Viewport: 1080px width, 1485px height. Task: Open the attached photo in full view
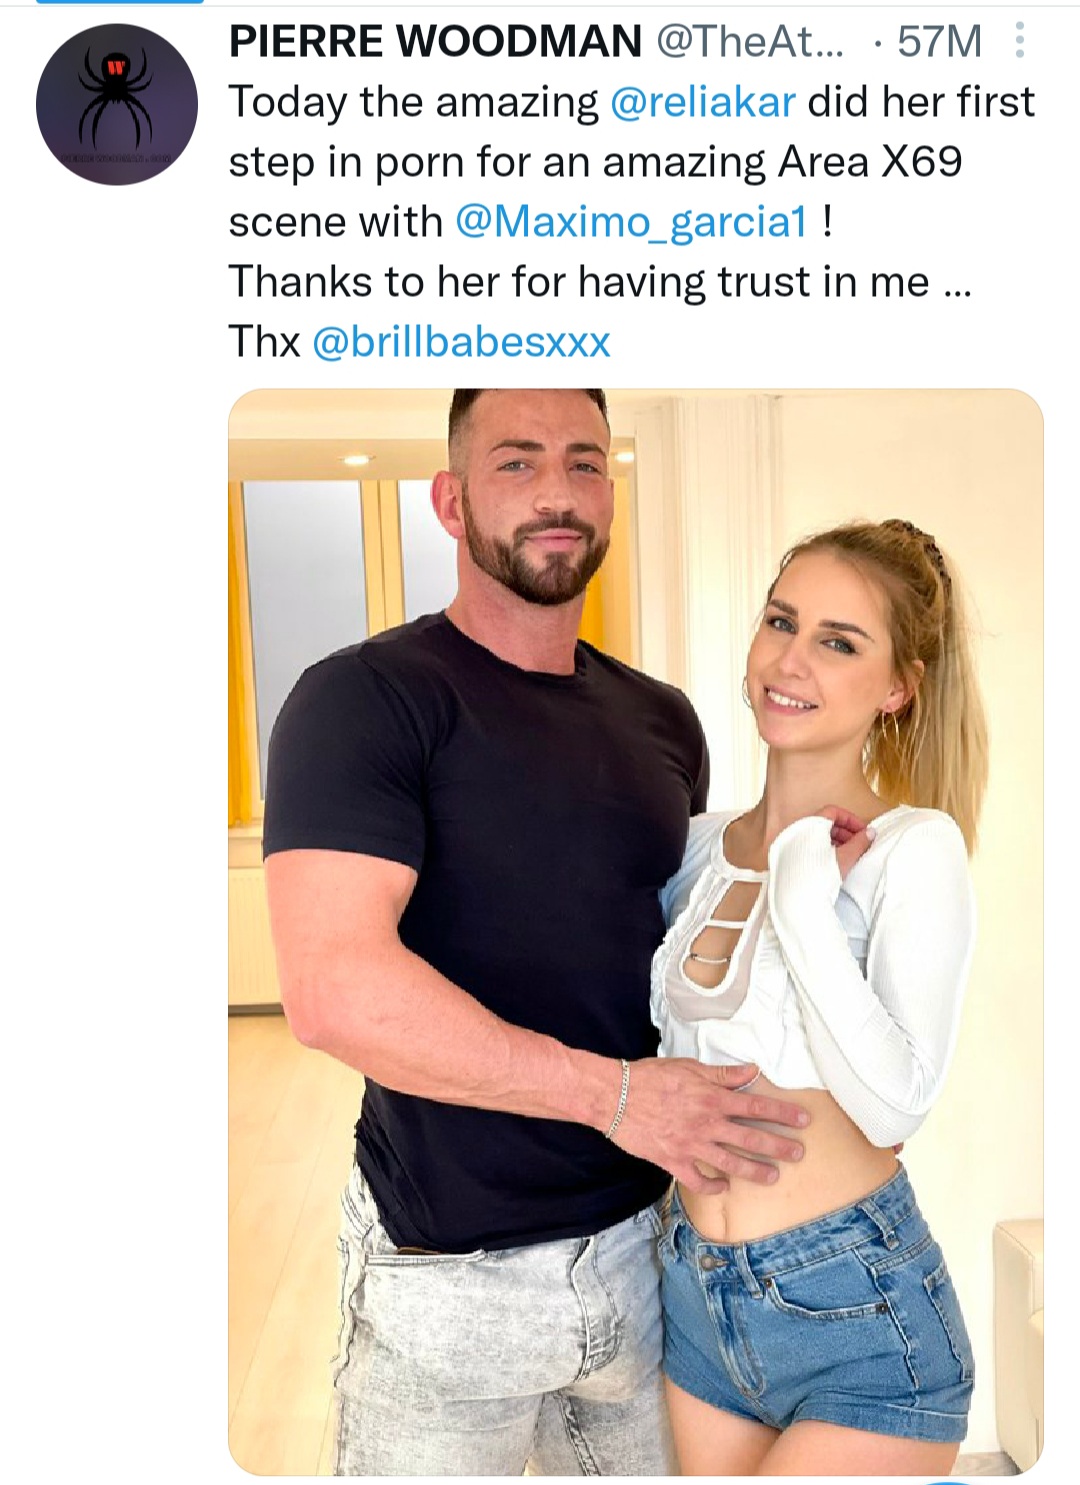click(635, 930)
